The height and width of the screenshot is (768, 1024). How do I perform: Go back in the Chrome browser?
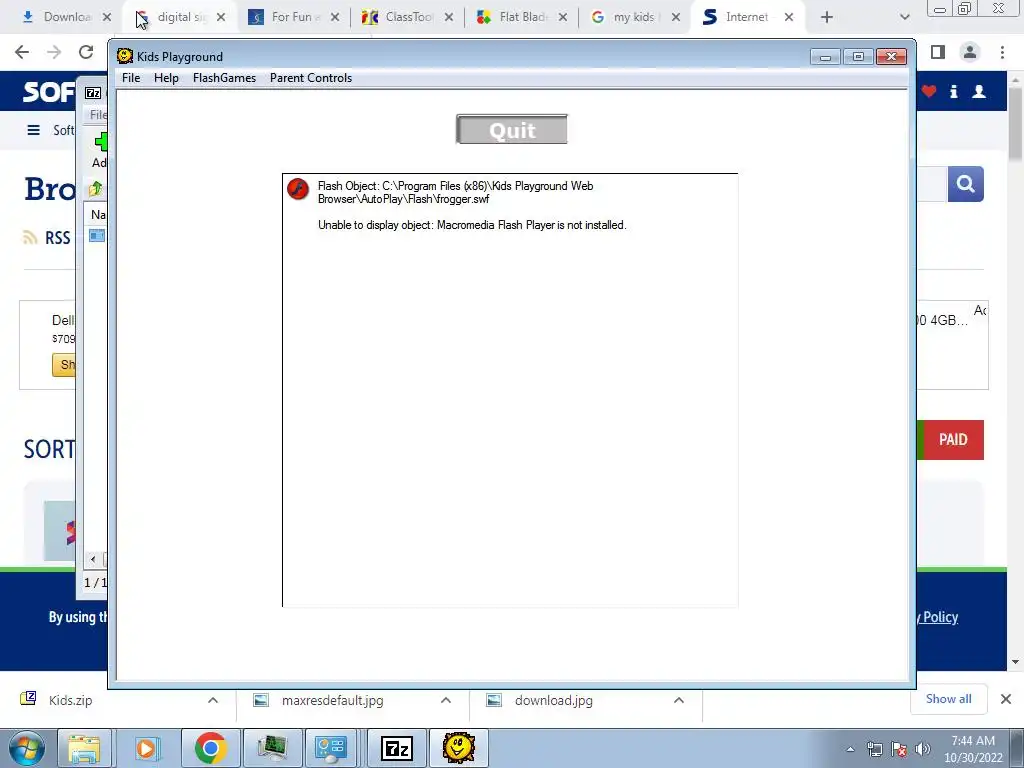point(22,52)
